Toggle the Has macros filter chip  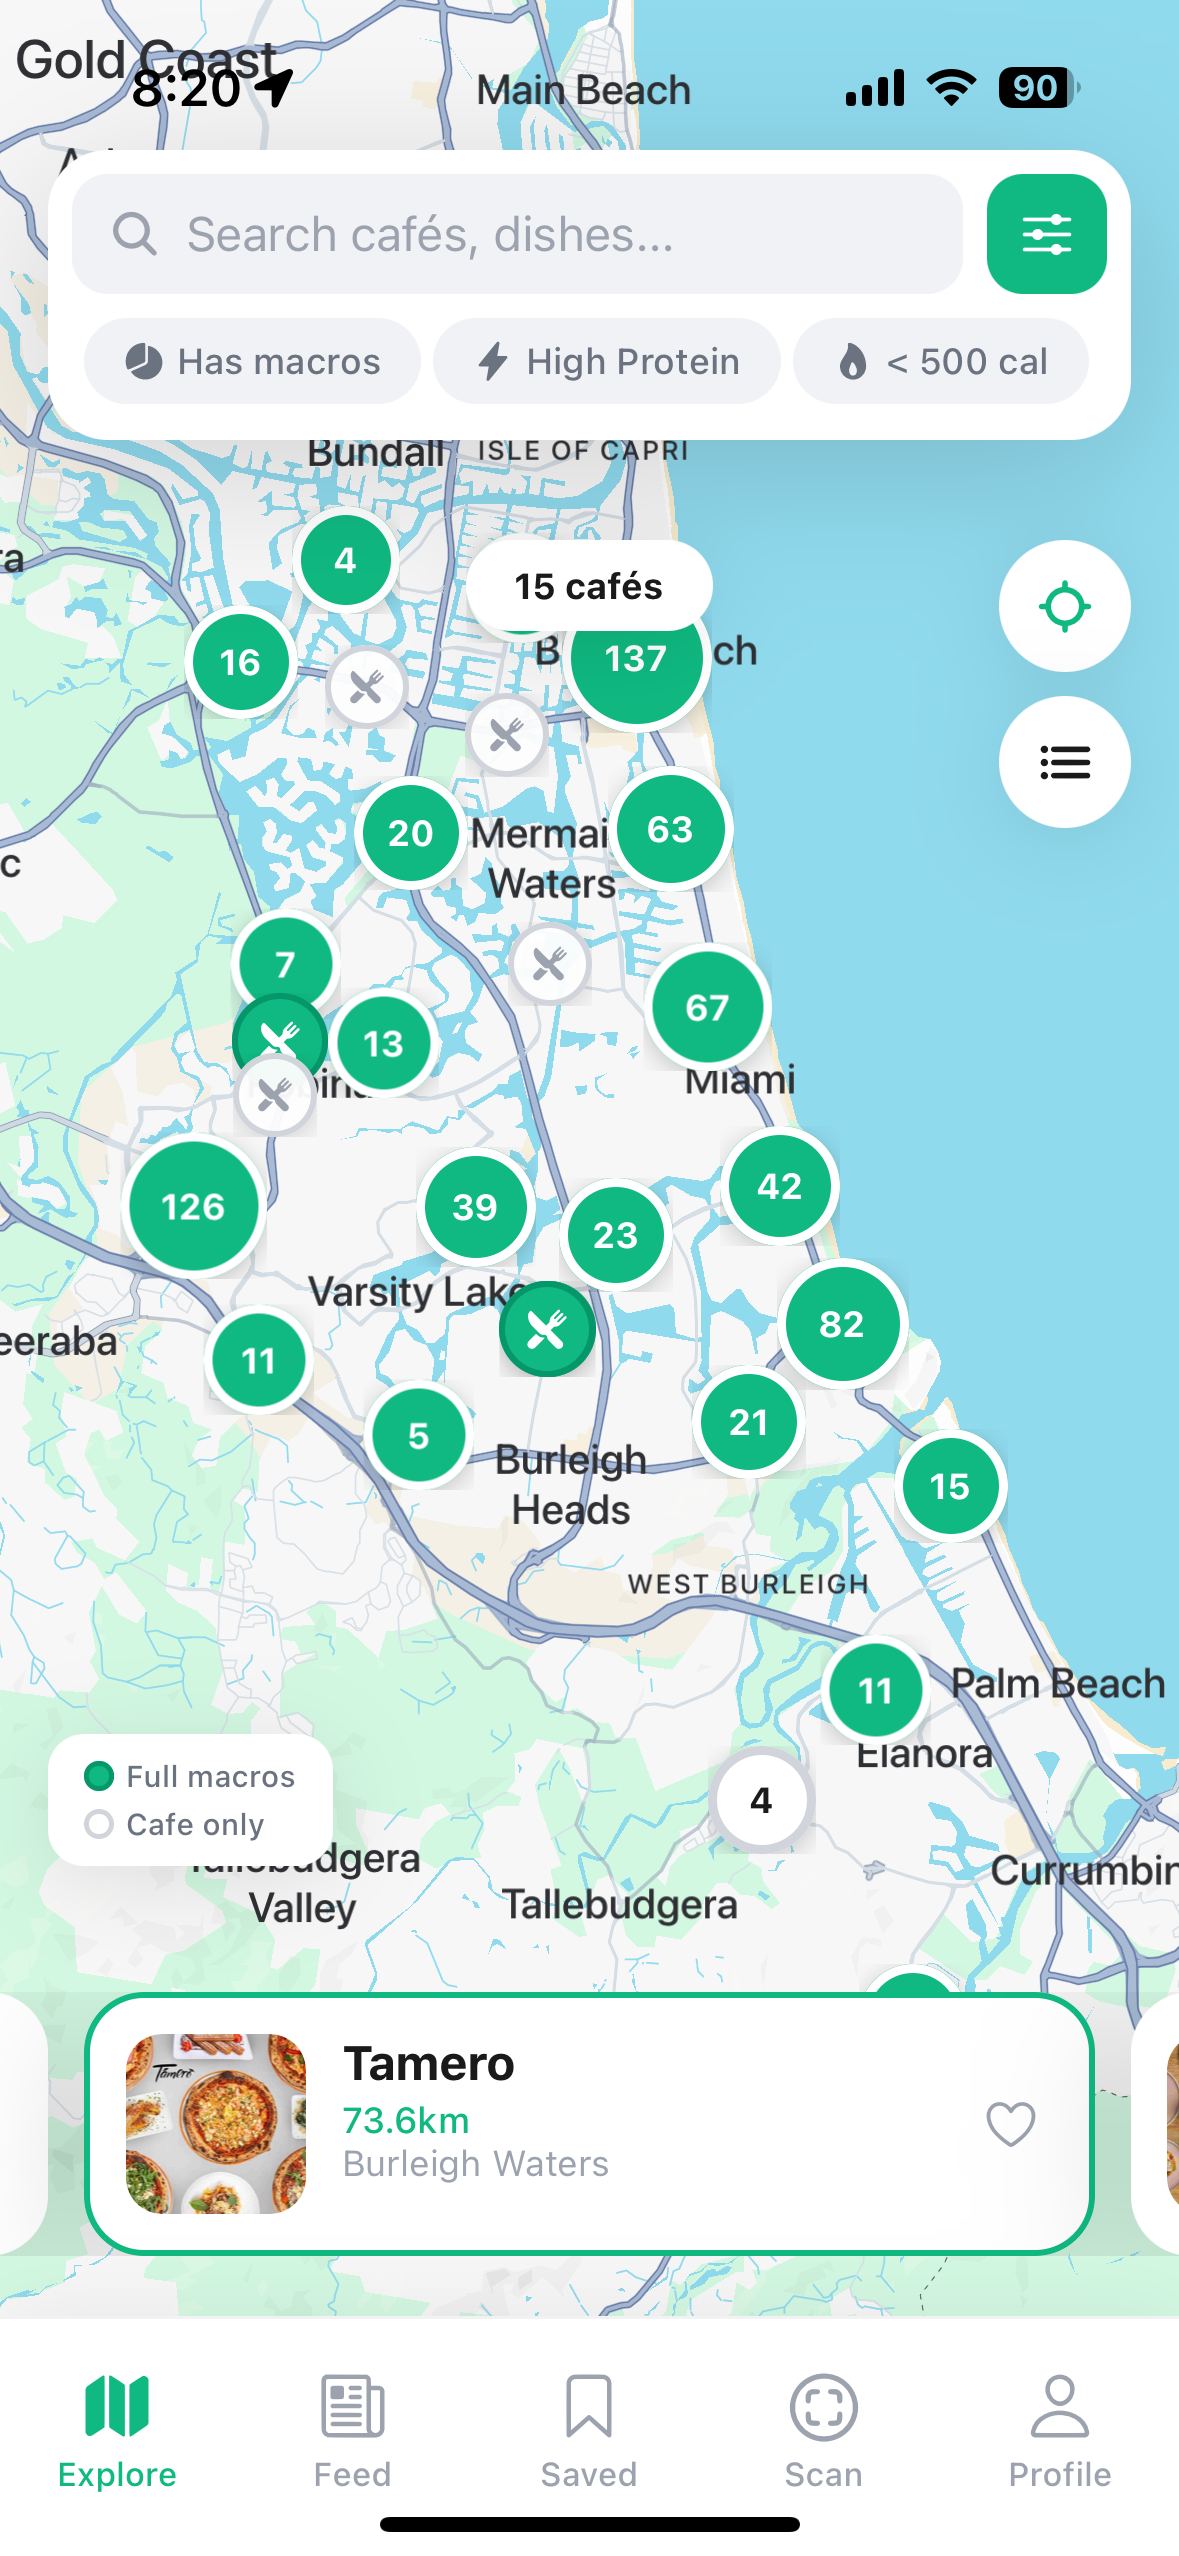pyautogui.click(x=252, y=361)
